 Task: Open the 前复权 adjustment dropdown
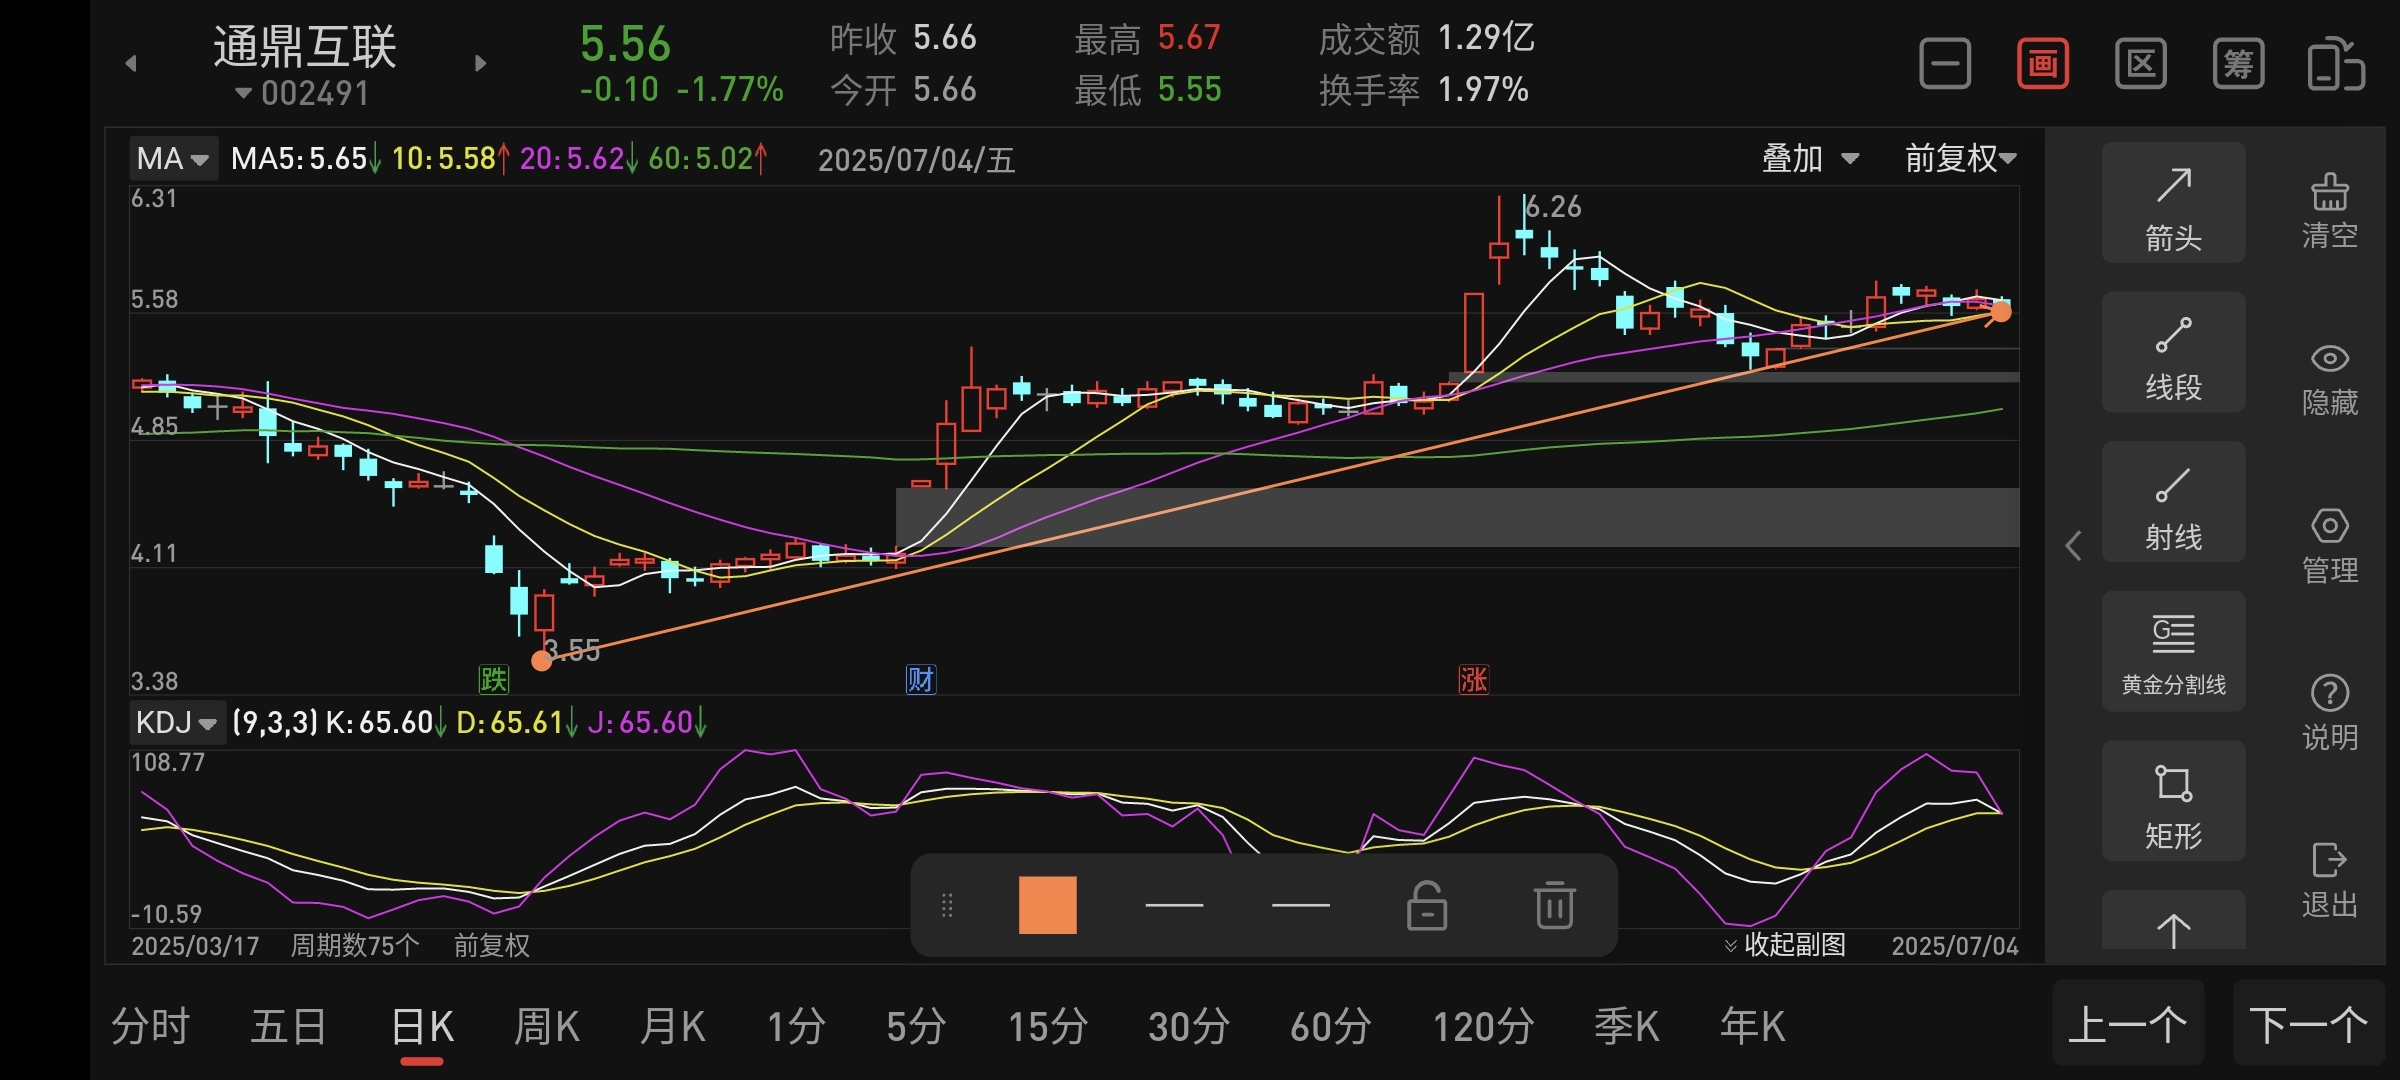pos(1960,158)
